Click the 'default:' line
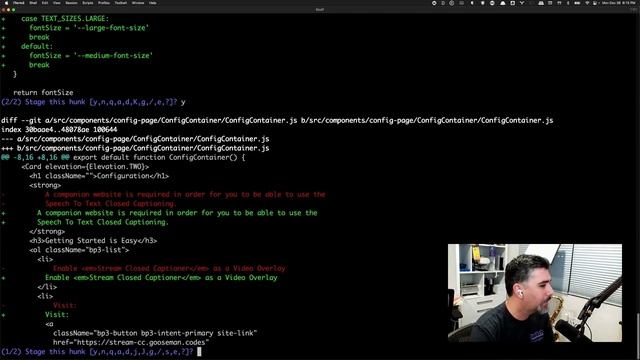Viewport: 640px width, 360px height. pyautogui.click(x=37, y=47)
